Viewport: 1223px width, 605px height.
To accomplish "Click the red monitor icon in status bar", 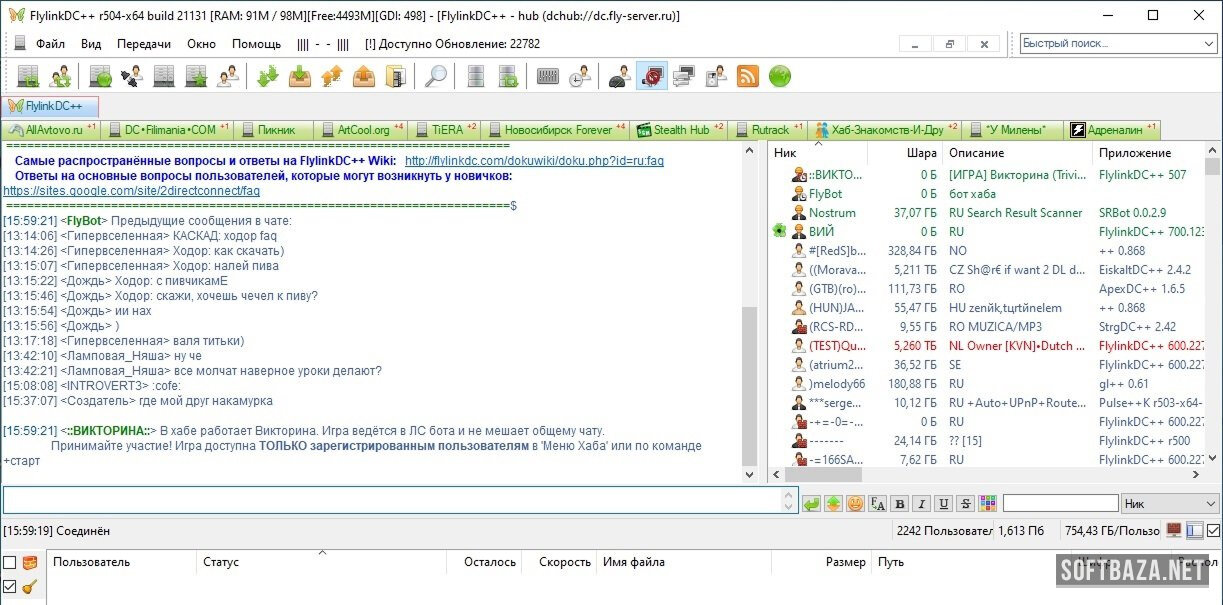I will 1174,530.
